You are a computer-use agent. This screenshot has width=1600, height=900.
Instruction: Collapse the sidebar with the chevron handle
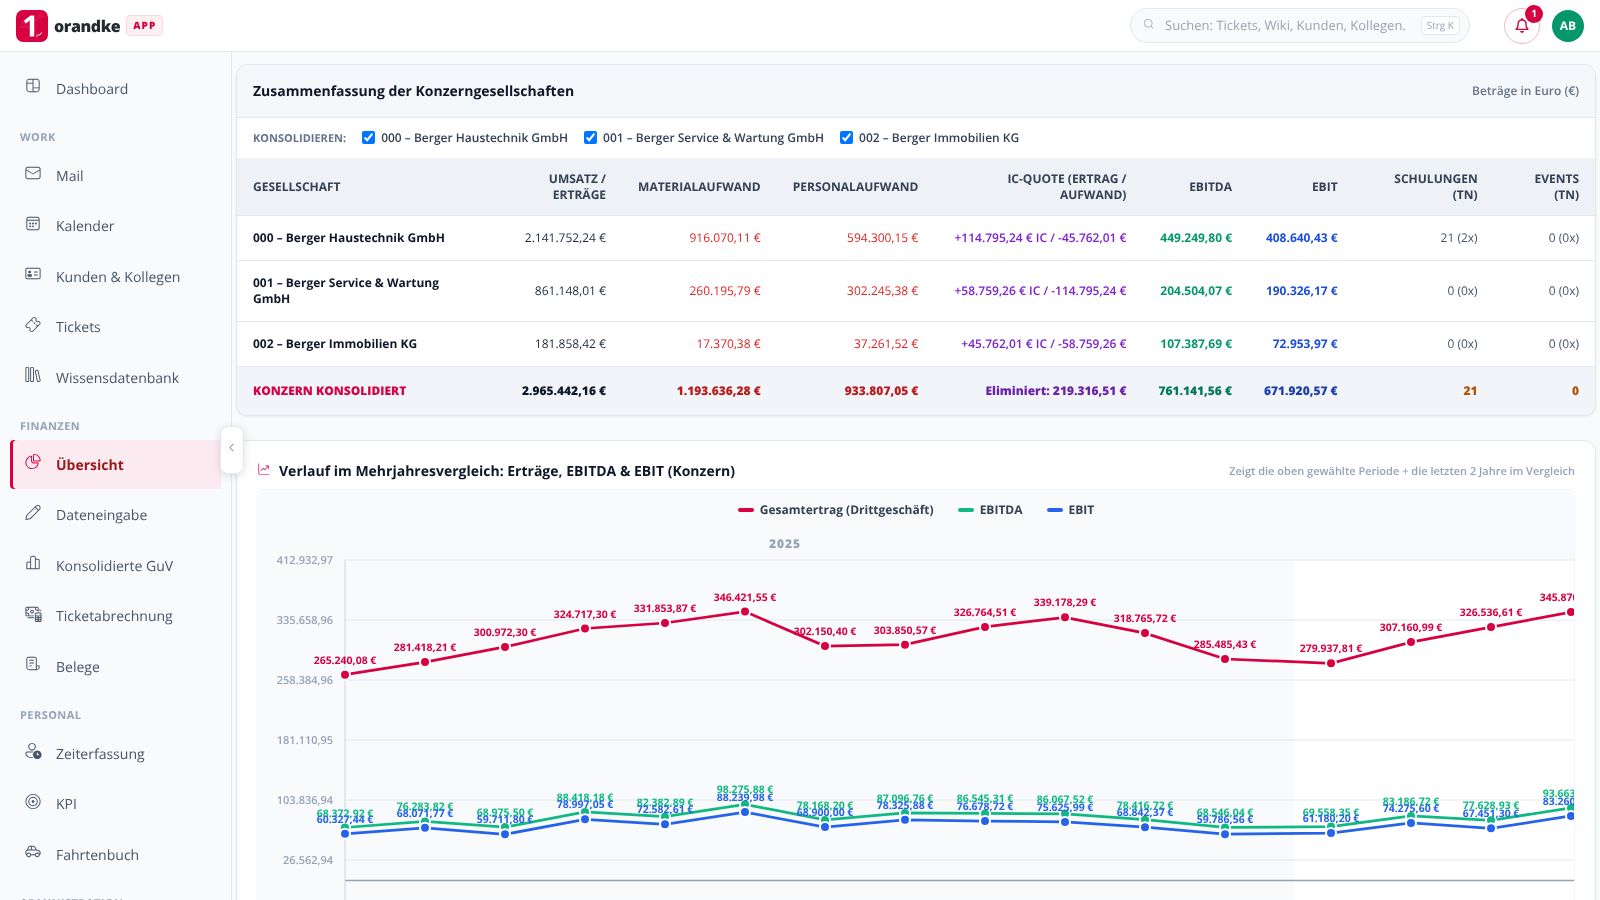point(231,448)
